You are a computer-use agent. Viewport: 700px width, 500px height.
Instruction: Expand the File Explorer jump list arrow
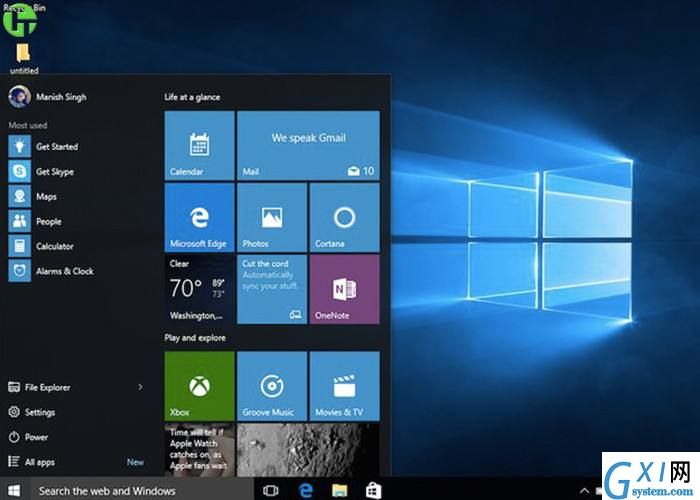coord(140,387)
